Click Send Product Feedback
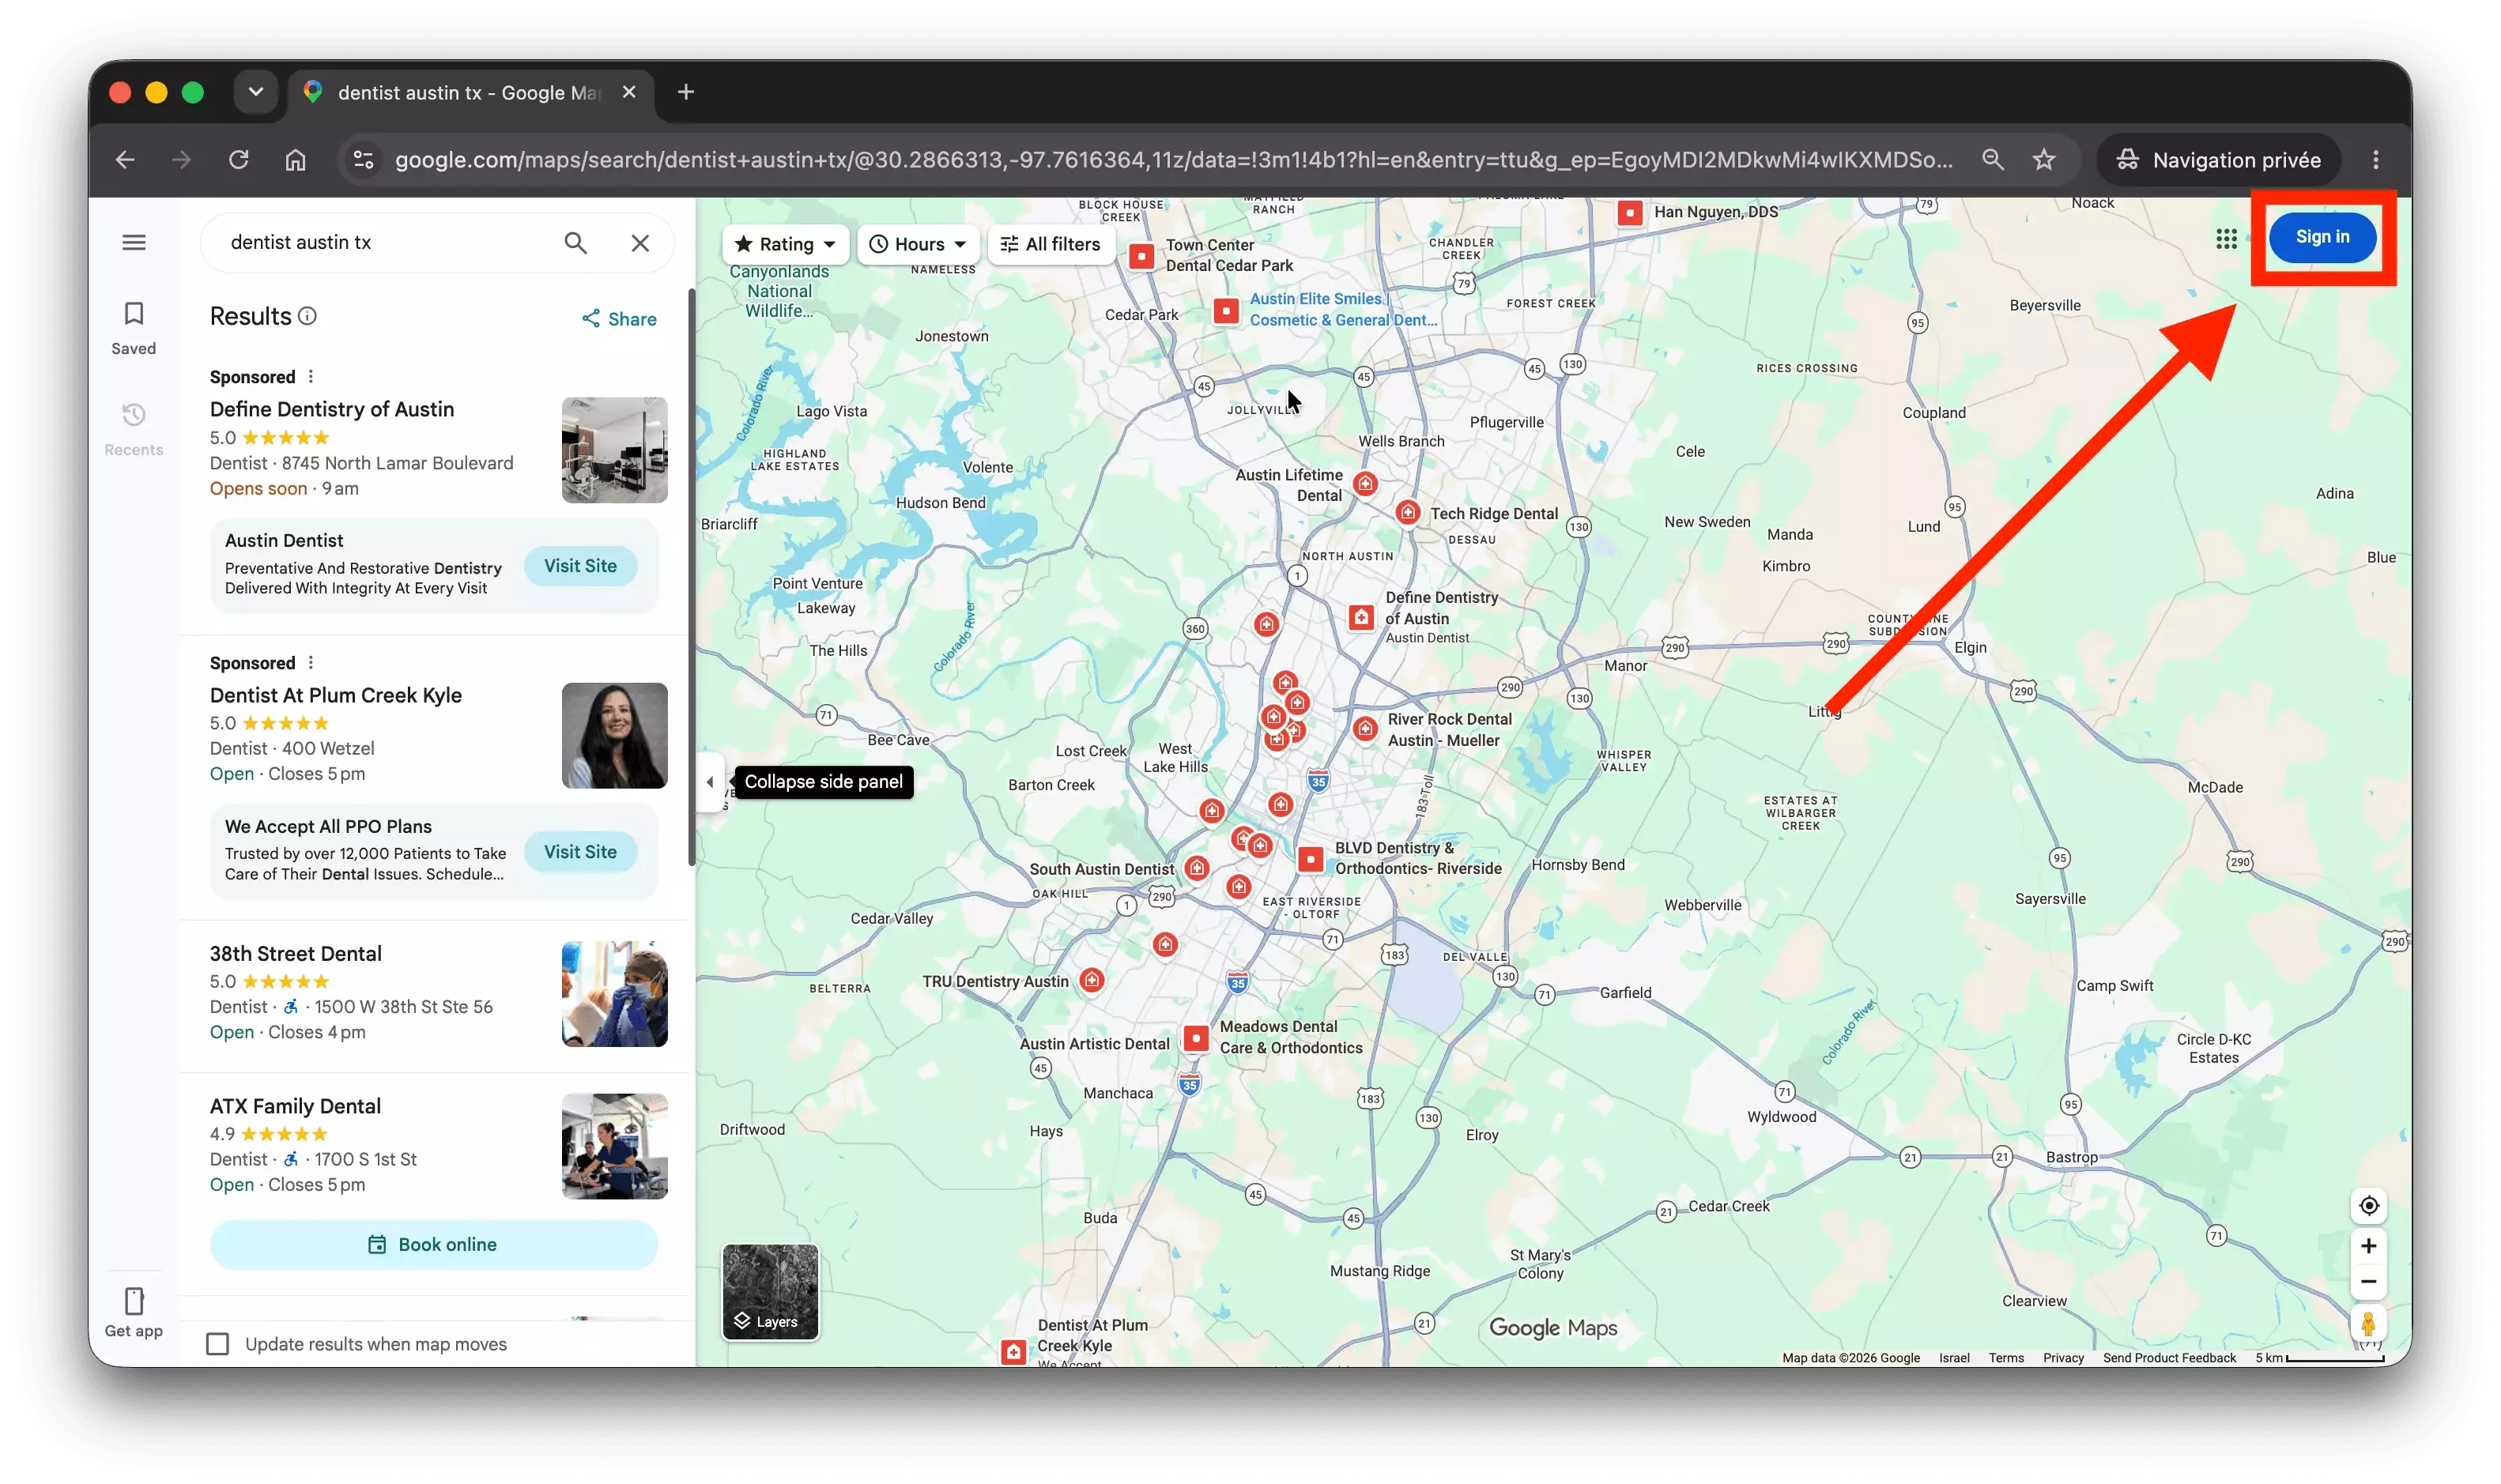 2168,1357
